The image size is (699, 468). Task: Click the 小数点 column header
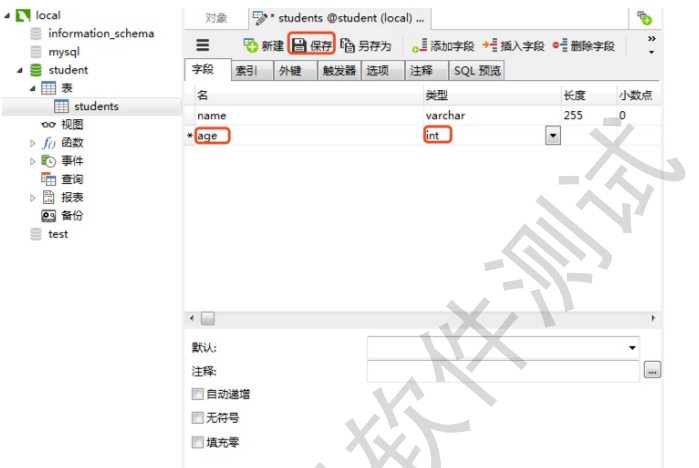pyautogui.click(x=639, y=95)
